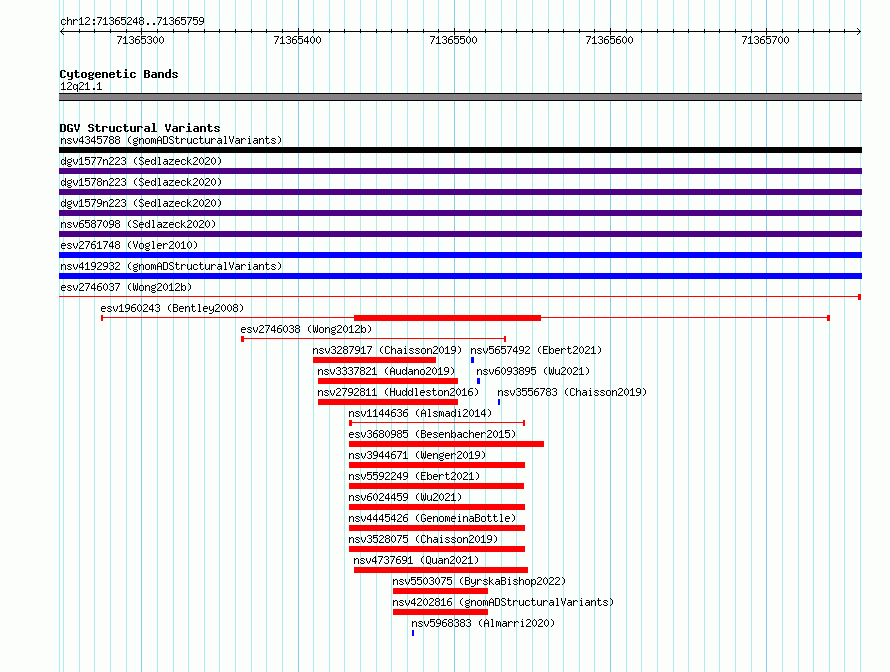
Task: Open nsv6587098 Sedlazeck2020 variant
Action: point(138,224)
